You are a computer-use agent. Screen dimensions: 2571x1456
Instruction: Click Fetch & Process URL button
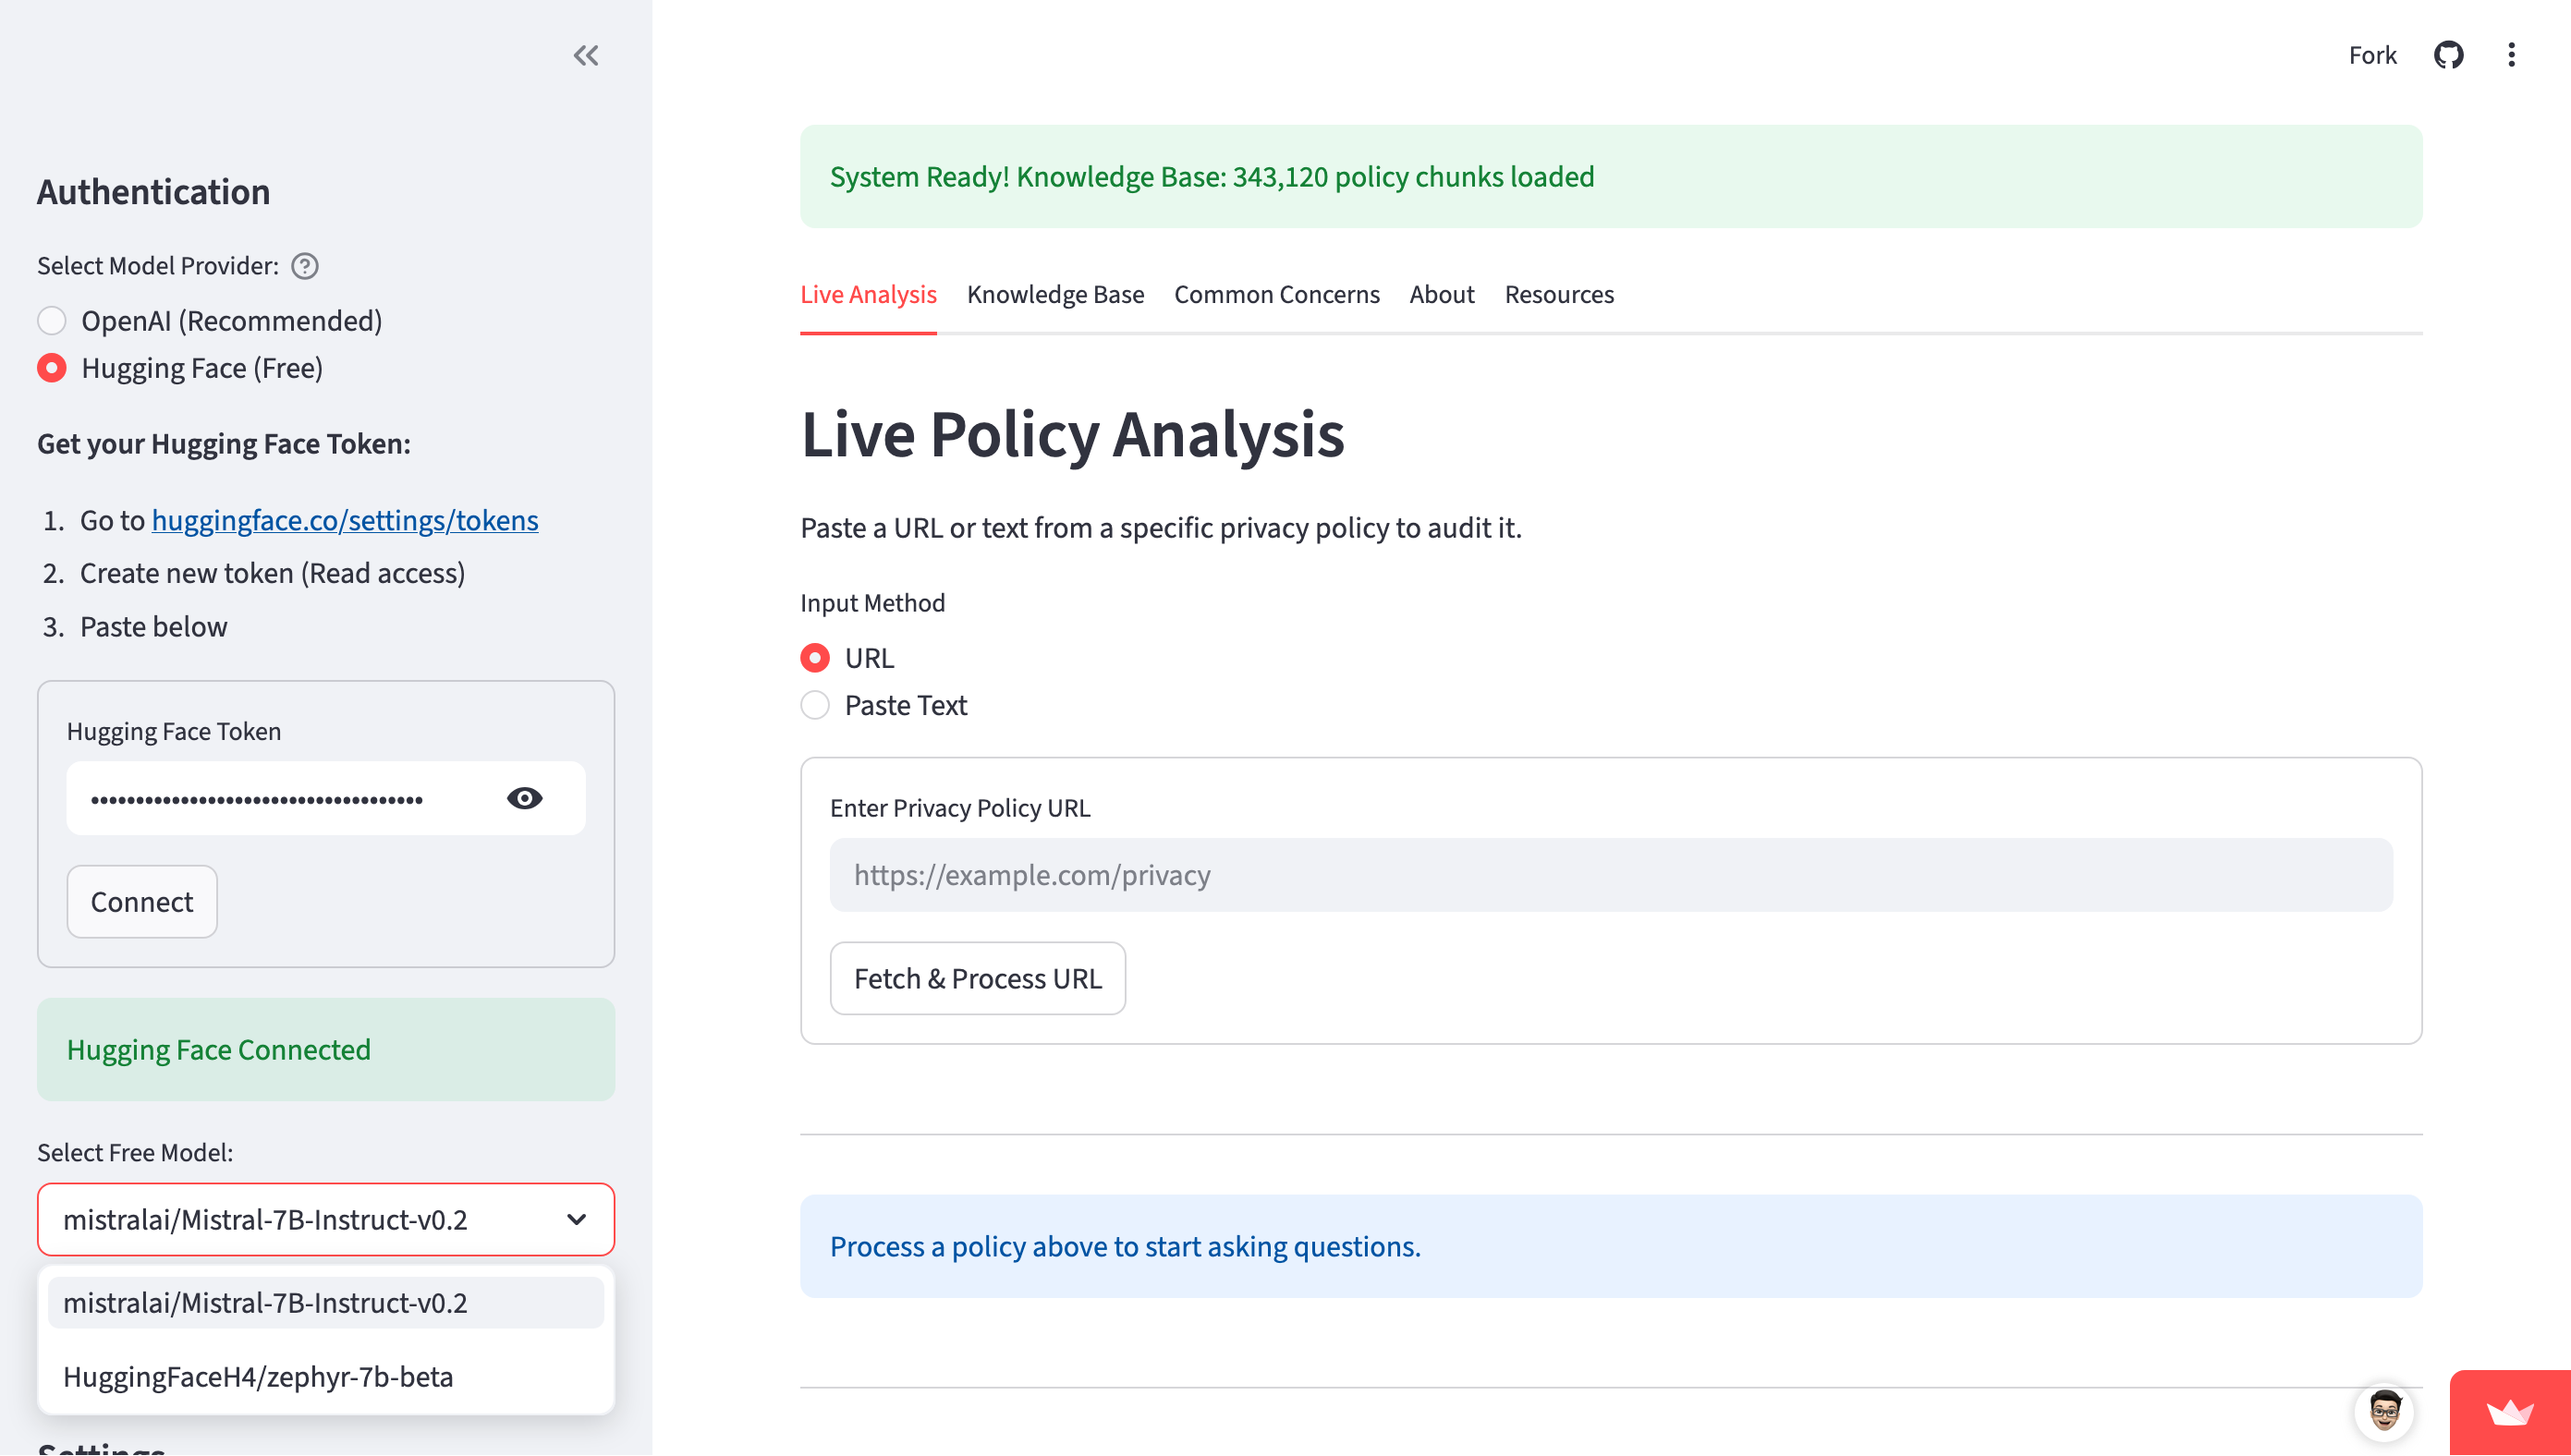[977, 978]
